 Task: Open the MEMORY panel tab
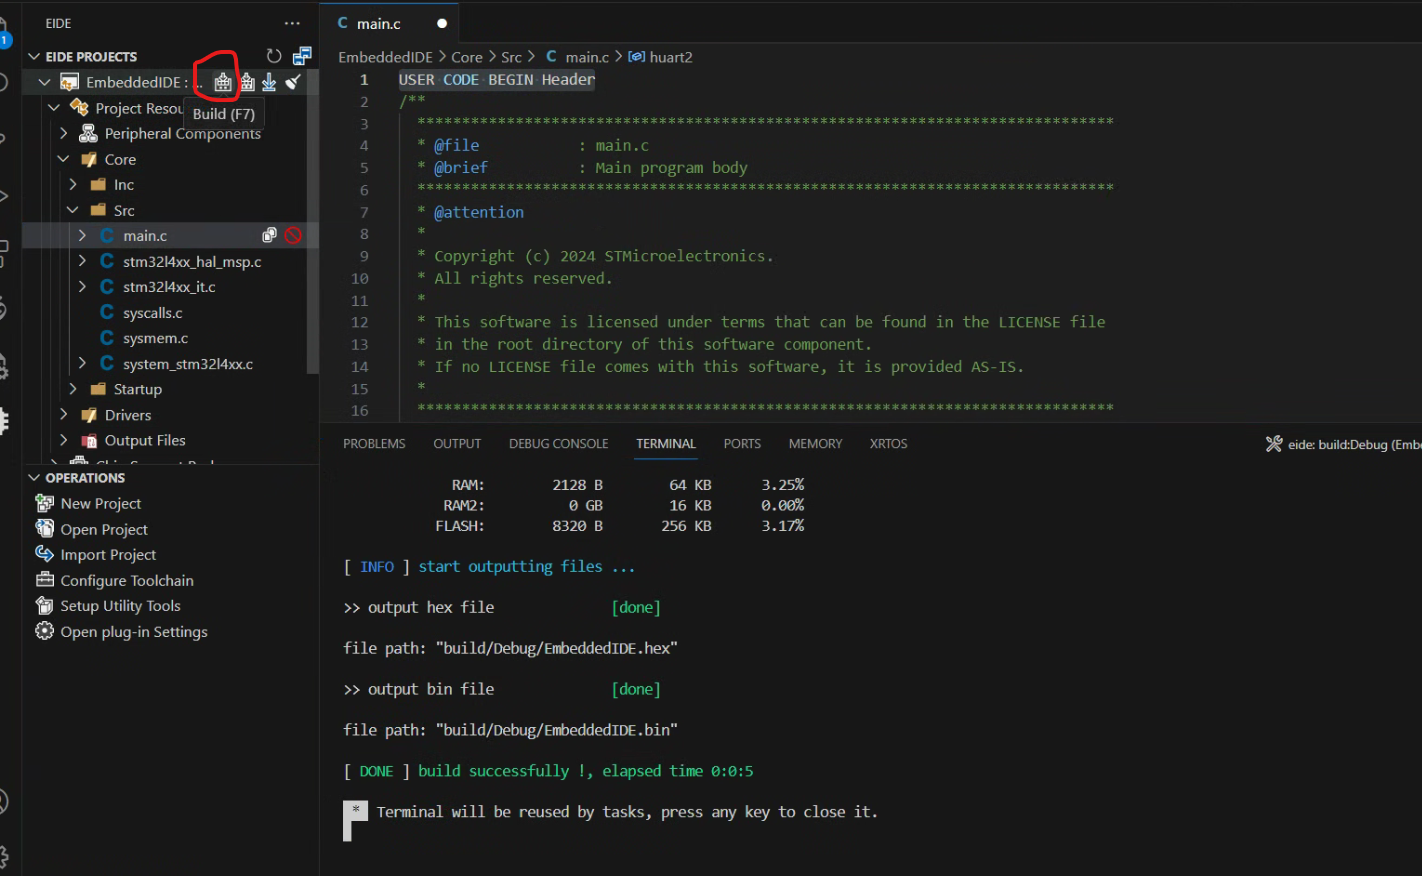(815, 444)
